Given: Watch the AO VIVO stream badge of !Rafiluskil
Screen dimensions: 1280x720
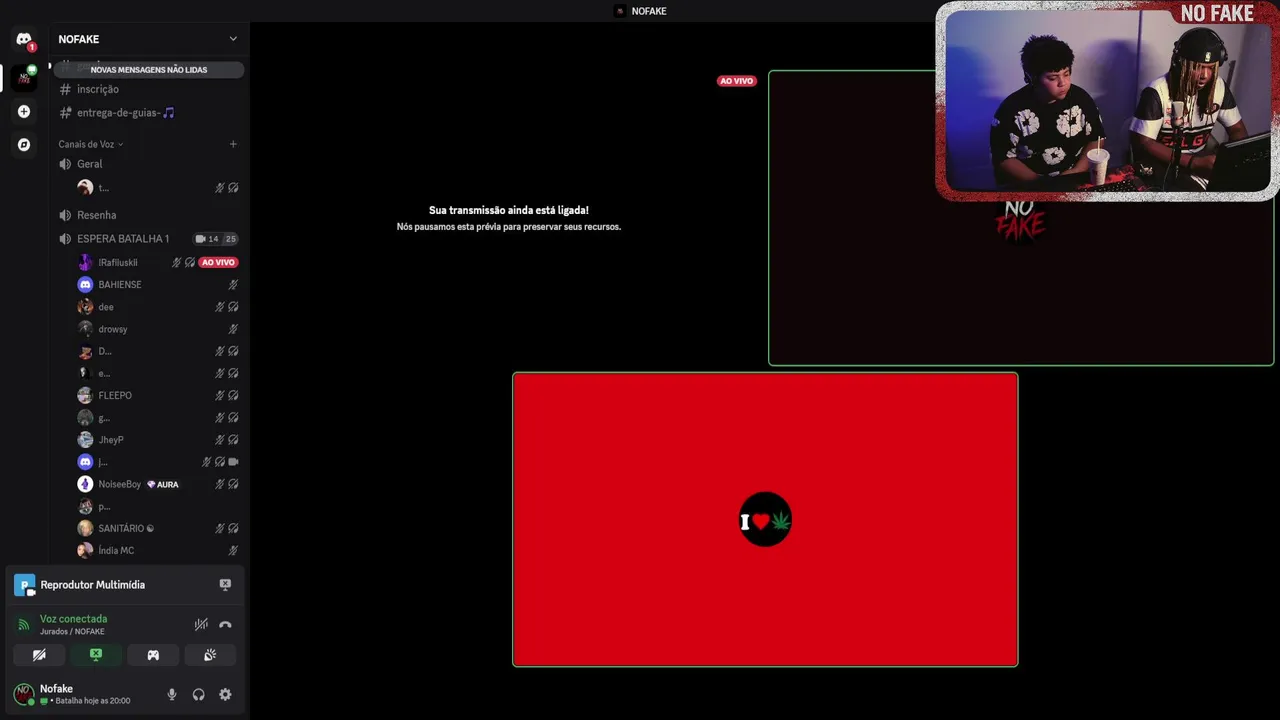Looking at the screenshot, I should pyautogui.click(x=218, y=262).
